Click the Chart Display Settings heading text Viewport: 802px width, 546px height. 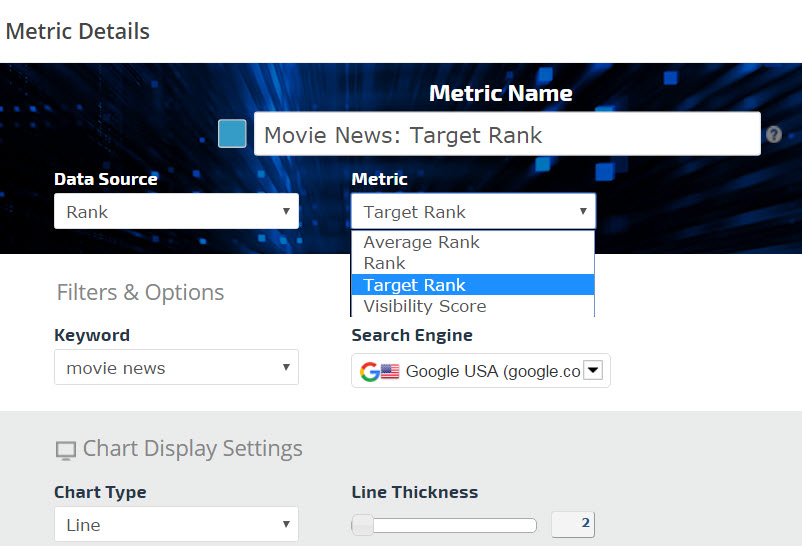pyautogui.click(x=192, y=448)
